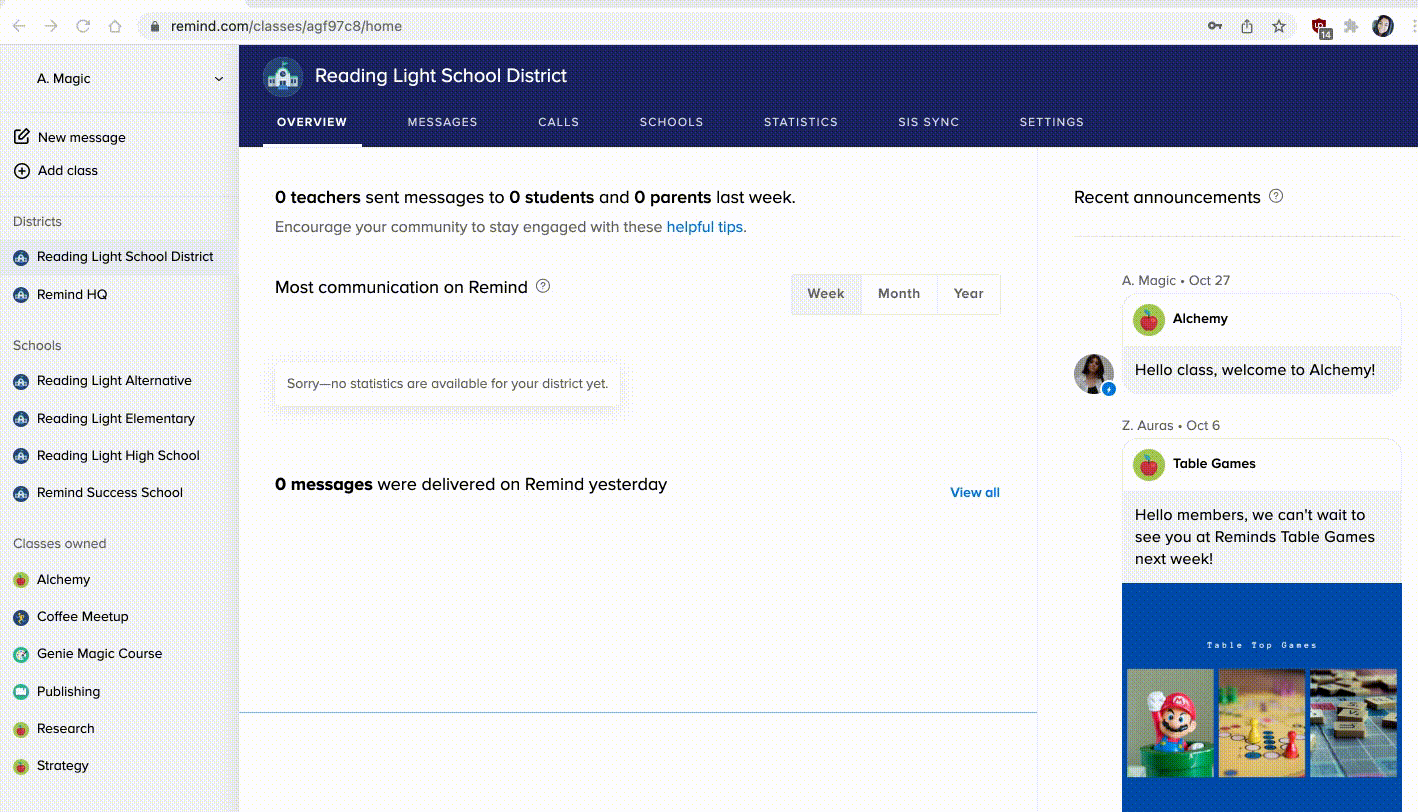
Task: Click the browser share icon
Action: click(x=1247, y=26)
